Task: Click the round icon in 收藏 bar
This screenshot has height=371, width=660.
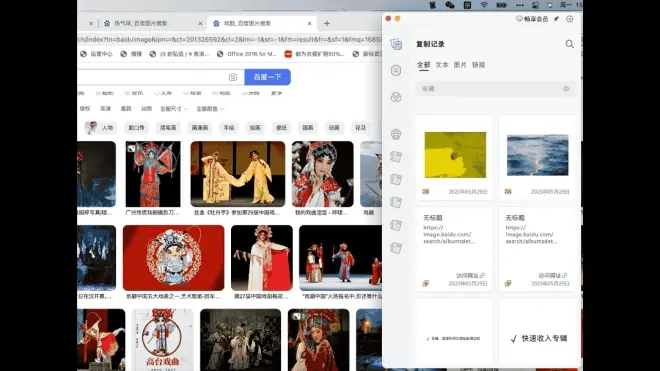Action: point(566,88)
